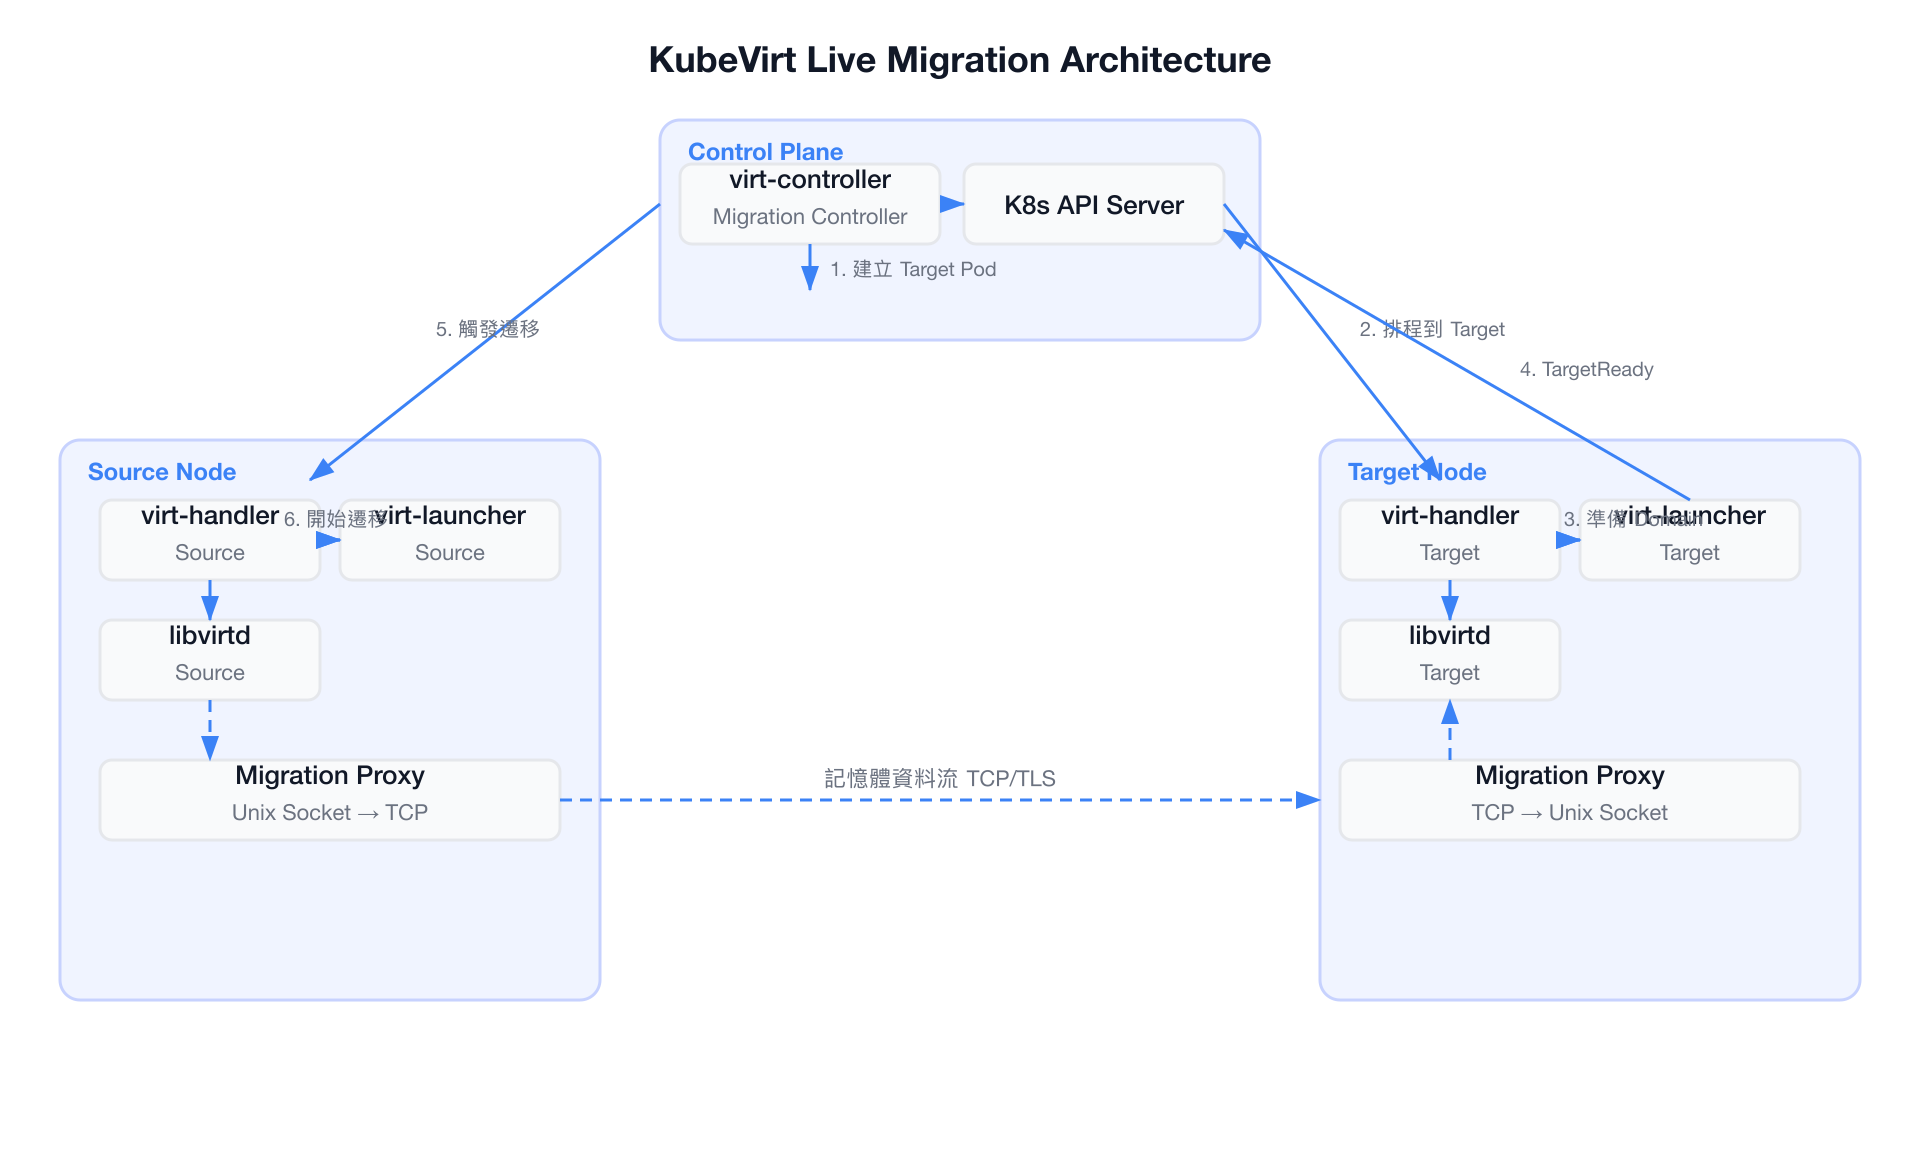The height and width of the screenshot is (1160, 1920).
Task: Select the libvirtd Source box
Action: point(210,660)
